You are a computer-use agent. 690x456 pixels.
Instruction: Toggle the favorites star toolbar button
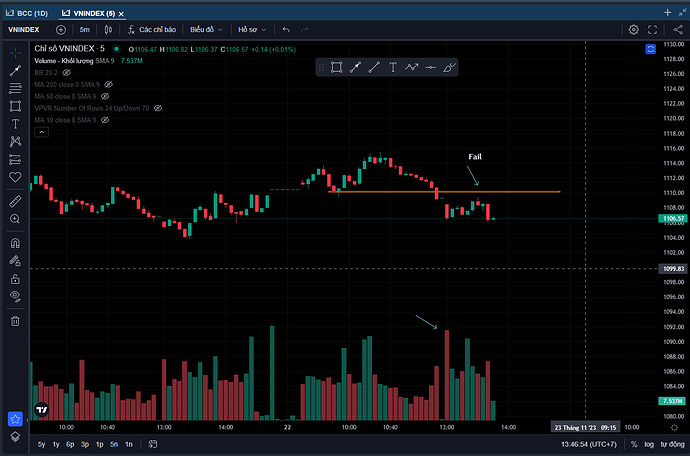tap(15, 419)
